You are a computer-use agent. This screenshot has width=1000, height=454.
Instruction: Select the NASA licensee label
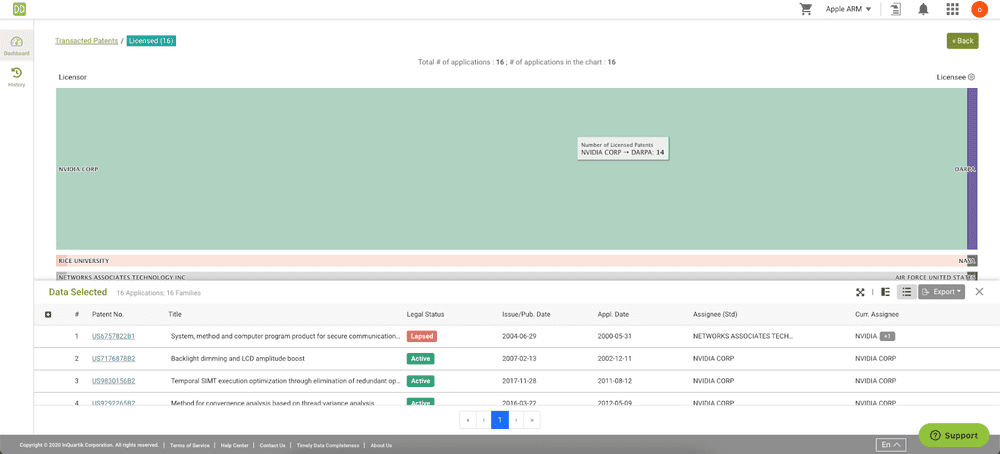point(967,261)
